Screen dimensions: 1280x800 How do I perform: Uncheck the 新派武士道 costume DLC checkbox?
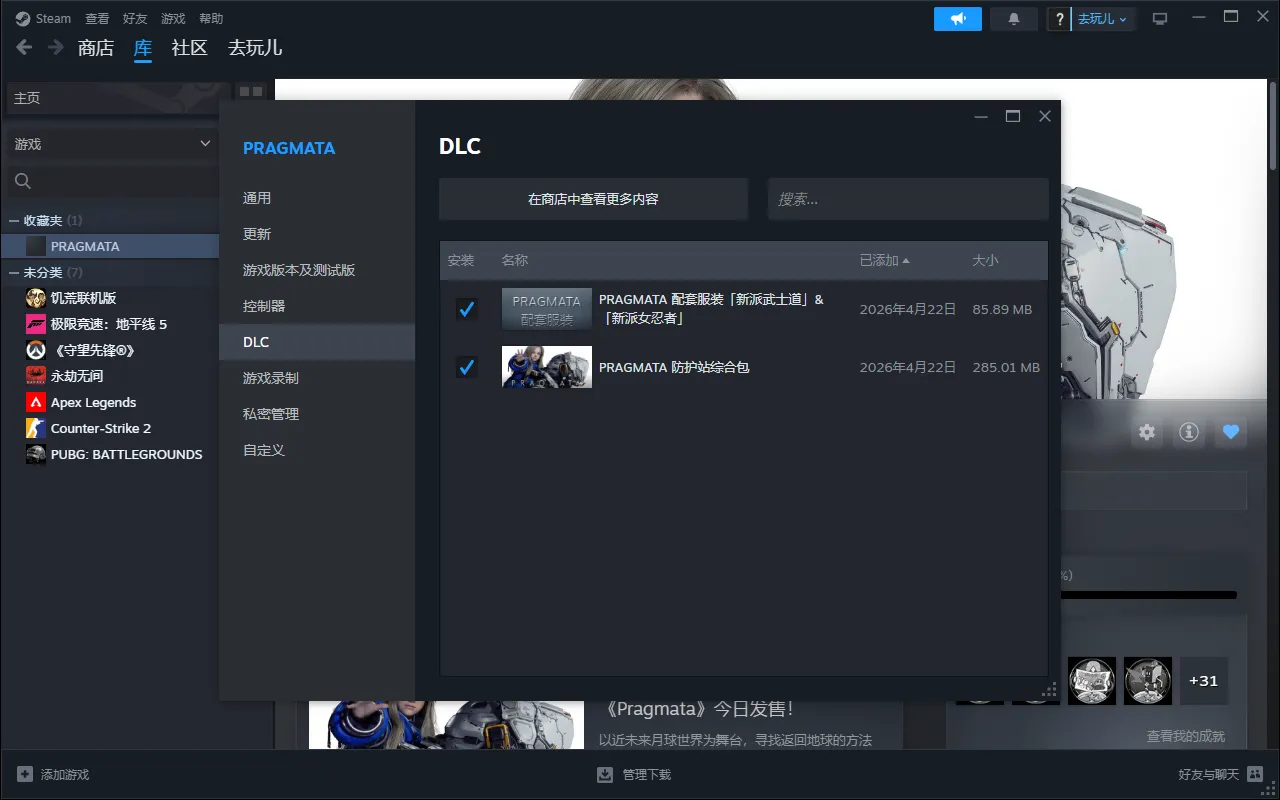466,309
